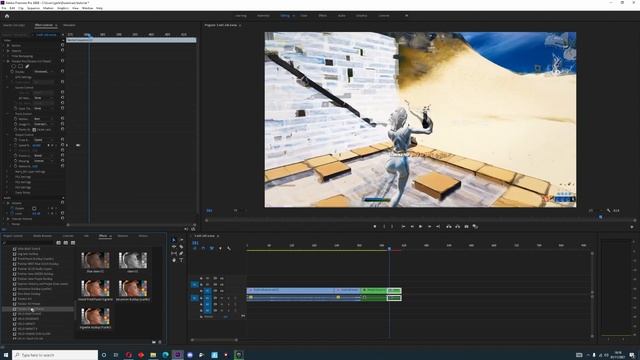The image size is (640, 360).
Task: Open Warping dropdown set to Inverse
Action: 44,161
